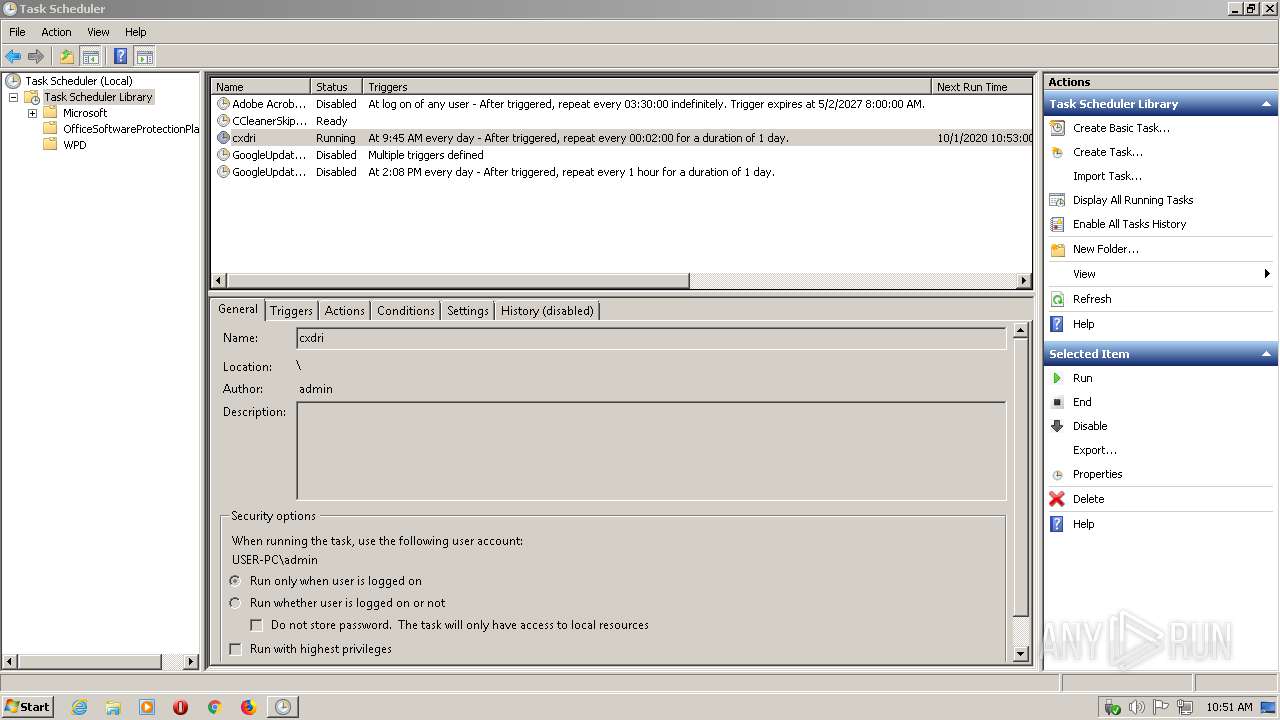Open the View submenu arrow in Actions
Image resolution: width=1280 pixels, height=720 pixels.
(1267, 274)
